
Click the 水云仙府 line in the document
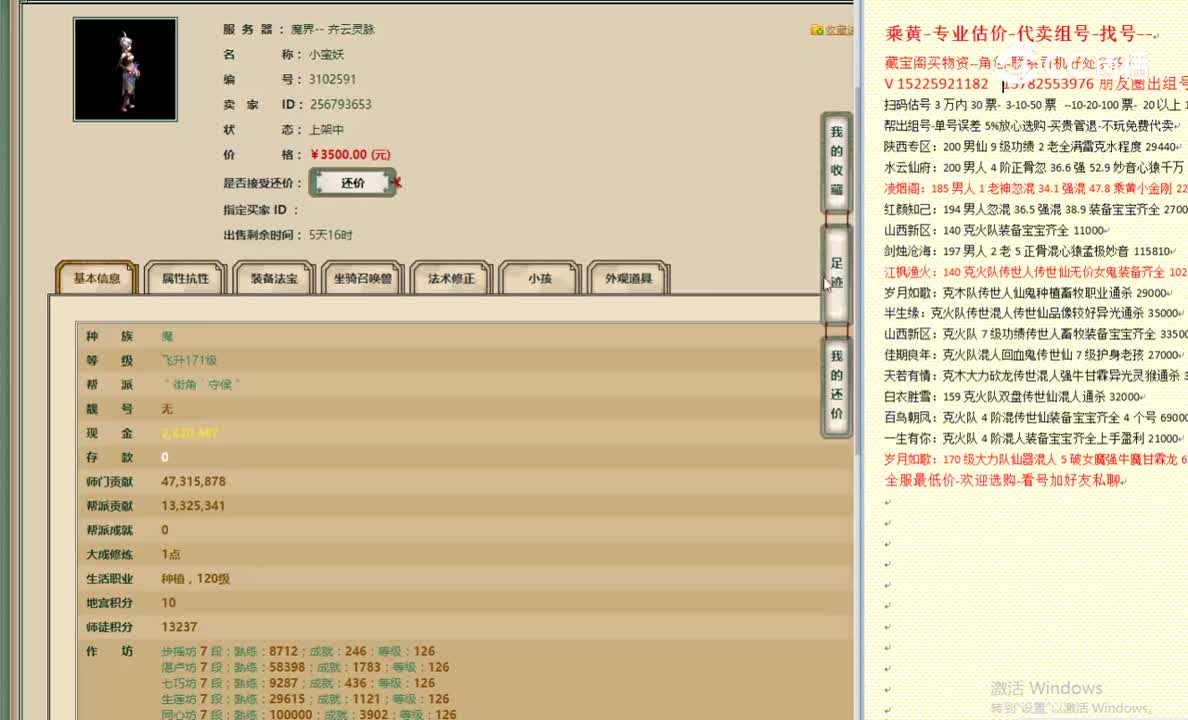(x=1034, y=167)
